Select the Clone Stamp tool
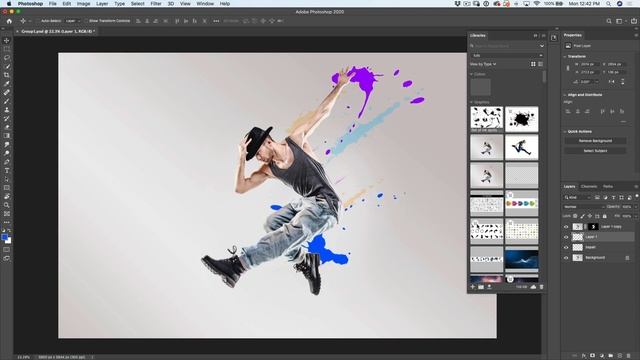Viewport: 640px width, 360px height. click(7, 110)
